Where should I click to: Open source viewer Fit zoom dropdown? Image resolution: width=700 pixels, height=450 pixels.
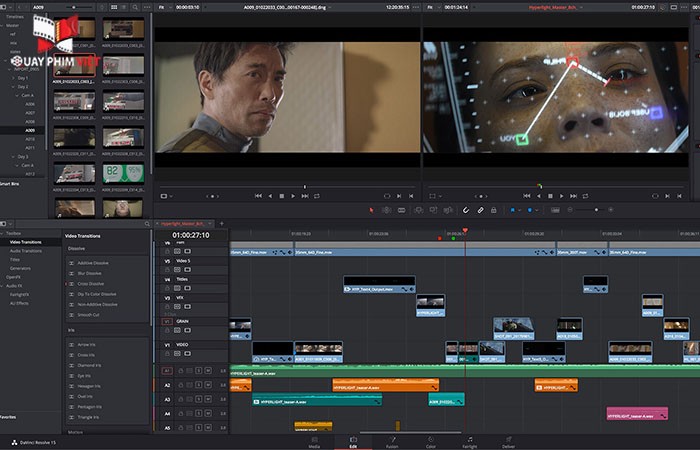(x=164, y=7)
